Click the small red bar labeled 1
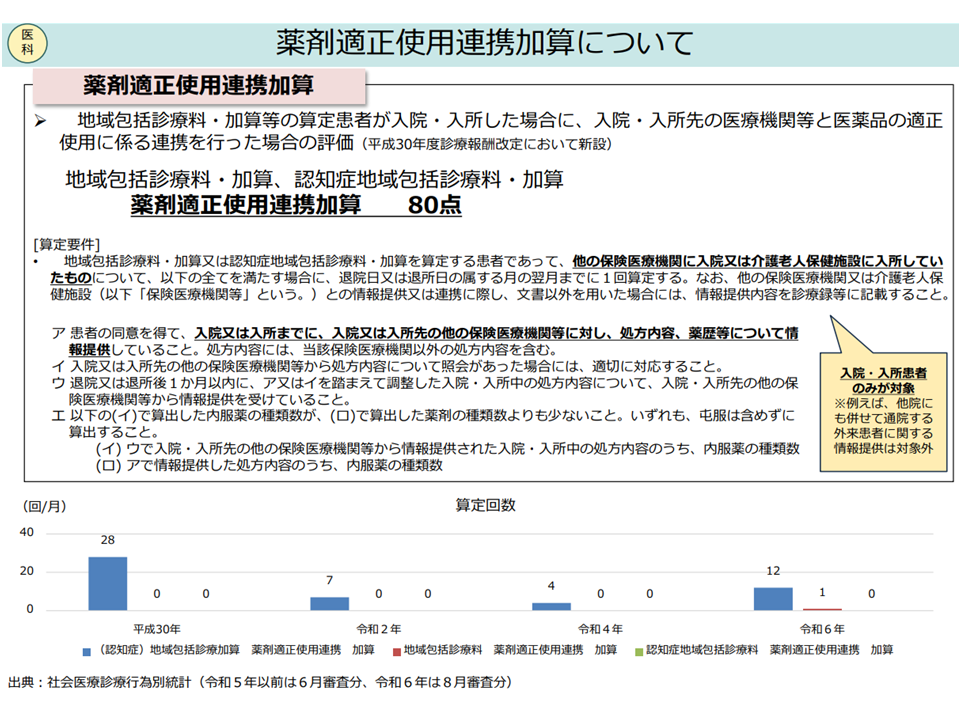960x720 pixels. (822, 608)
